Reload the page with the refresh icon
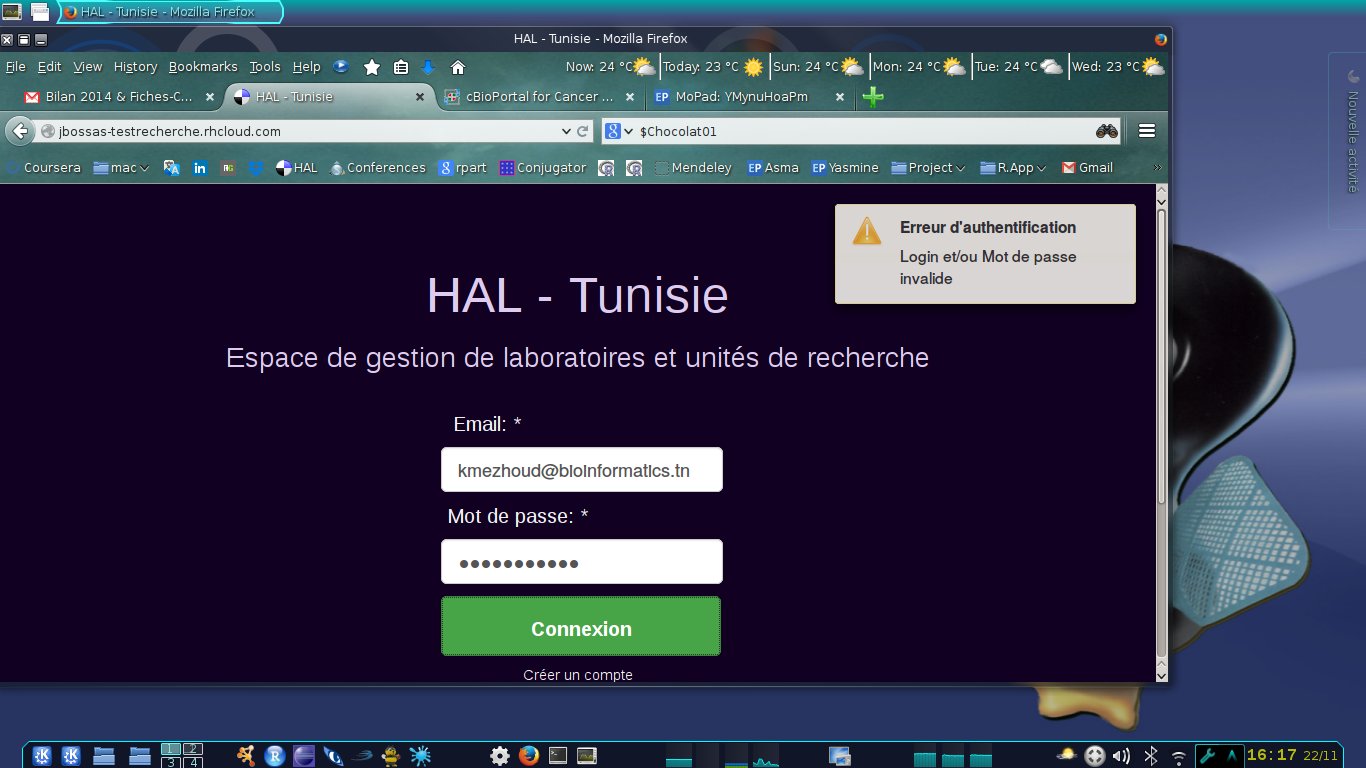Image resolution: width=1366 pixels, height=768 pixels. click(583, 131)
